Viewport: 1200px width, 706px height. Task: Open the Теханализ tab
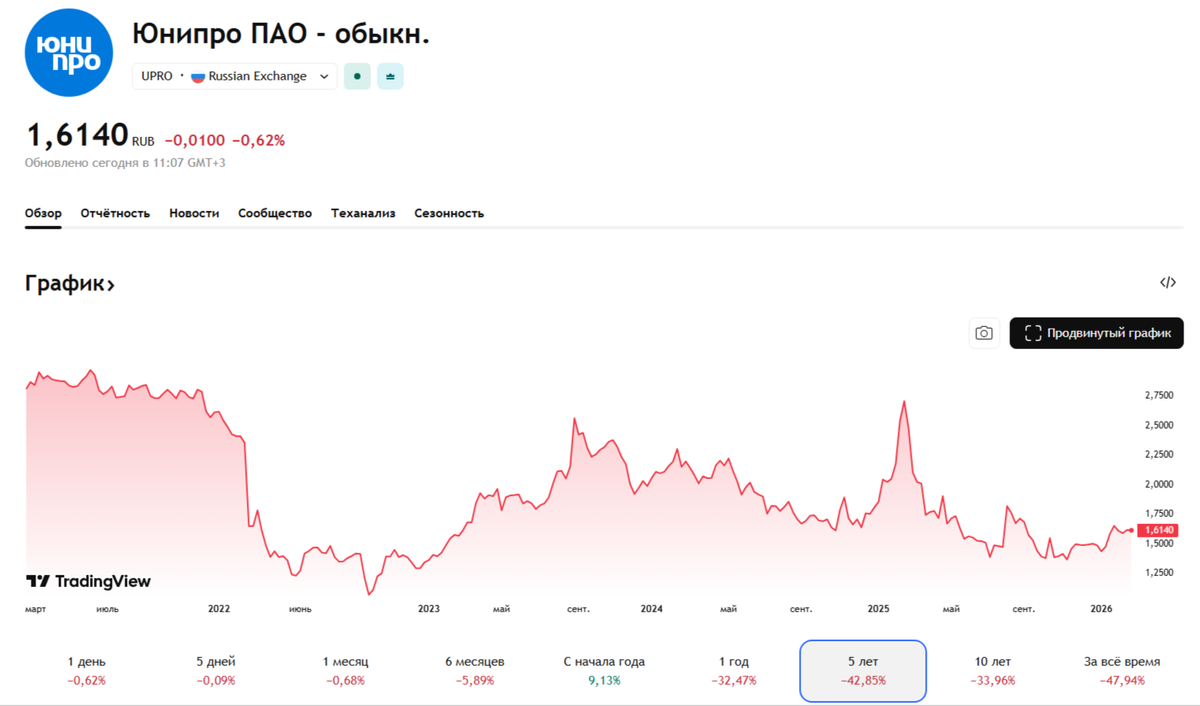pyautogui.click(x=363, y=213)
